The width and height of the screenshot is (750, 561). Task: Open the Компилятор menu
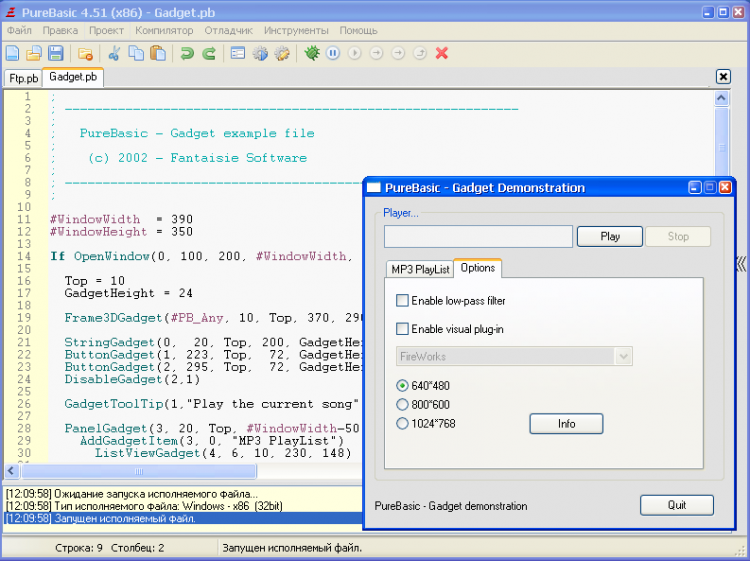coord(164,30)
